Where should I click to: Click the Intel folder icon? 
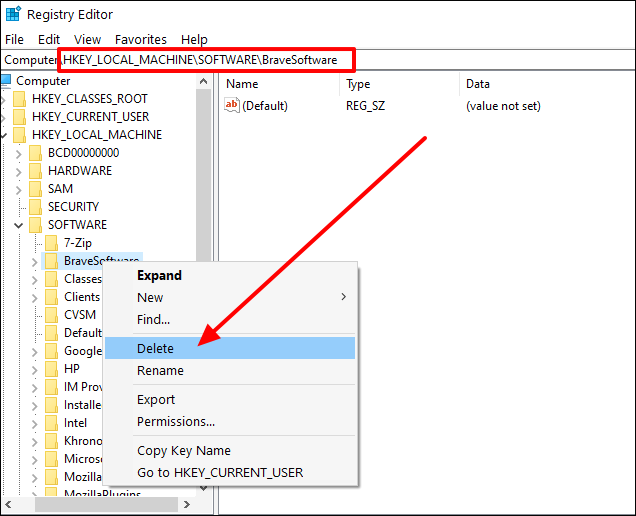[51, 423]
